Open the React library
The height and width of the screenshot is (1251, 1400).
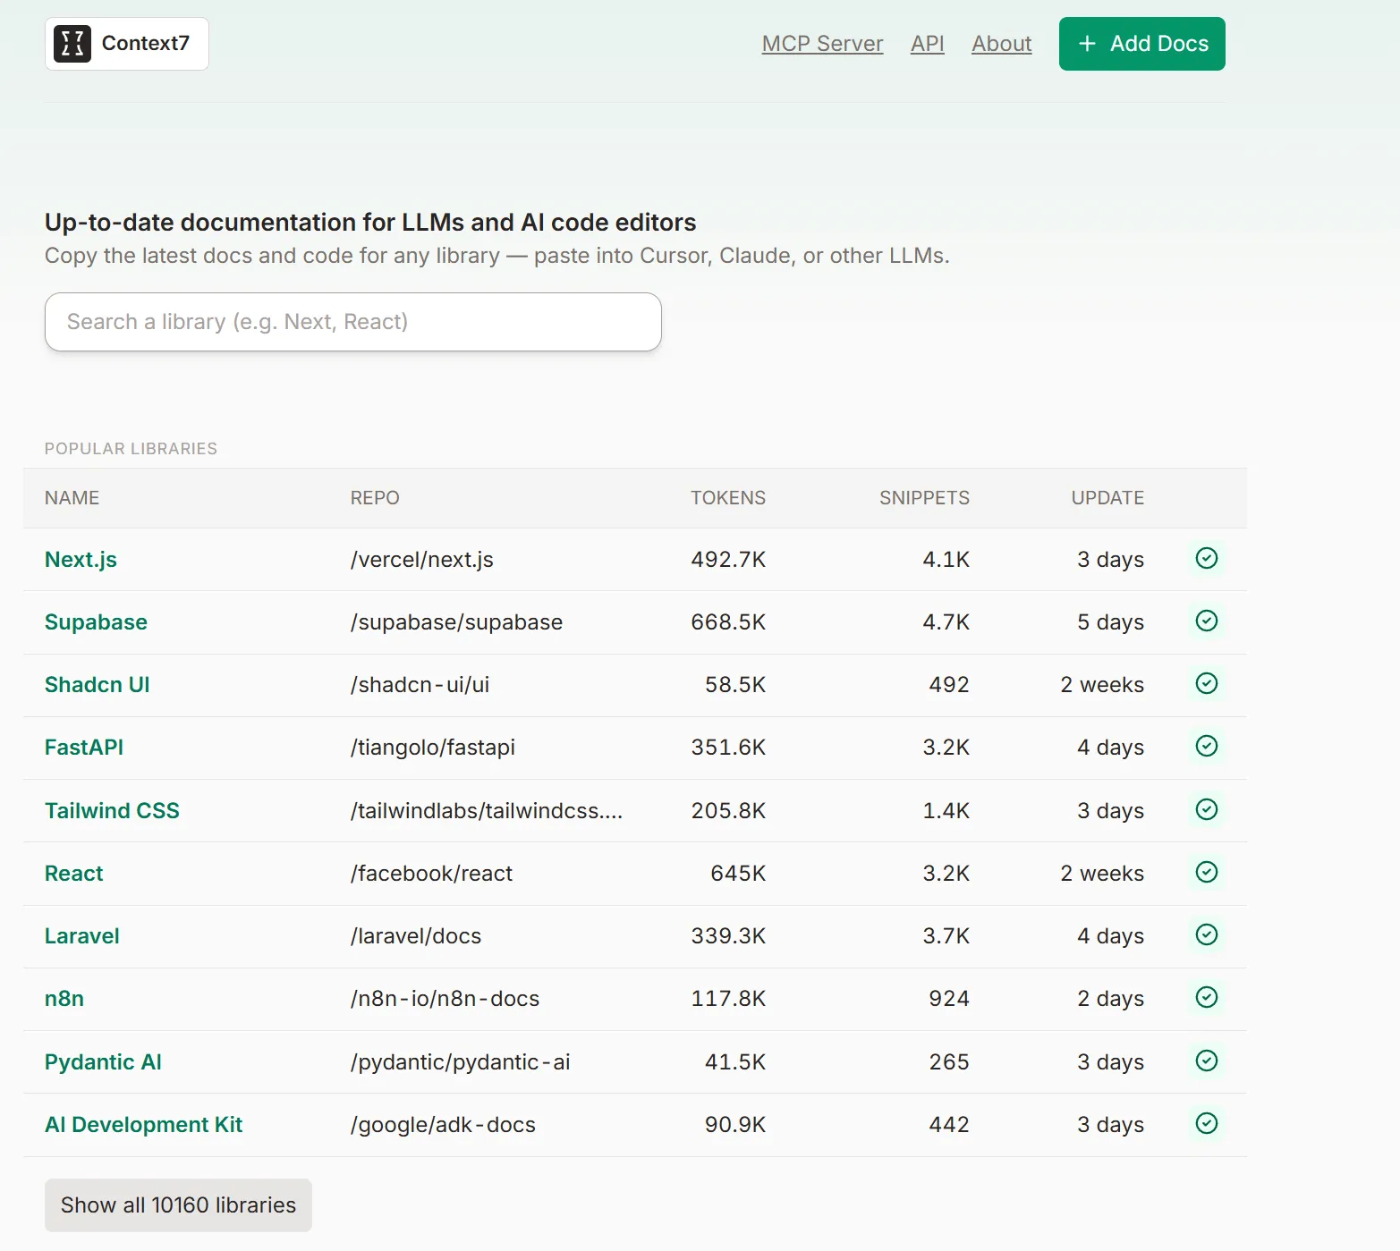tap(74, 874)
